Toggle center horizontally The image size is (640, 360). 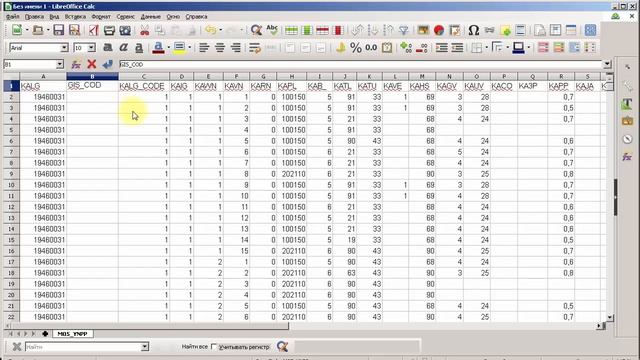(220, 48)
